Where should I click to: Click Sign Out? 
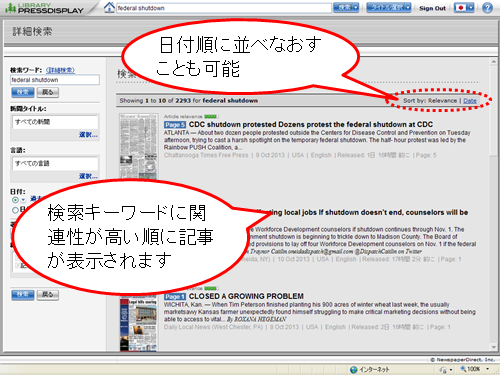click(432, 8)
